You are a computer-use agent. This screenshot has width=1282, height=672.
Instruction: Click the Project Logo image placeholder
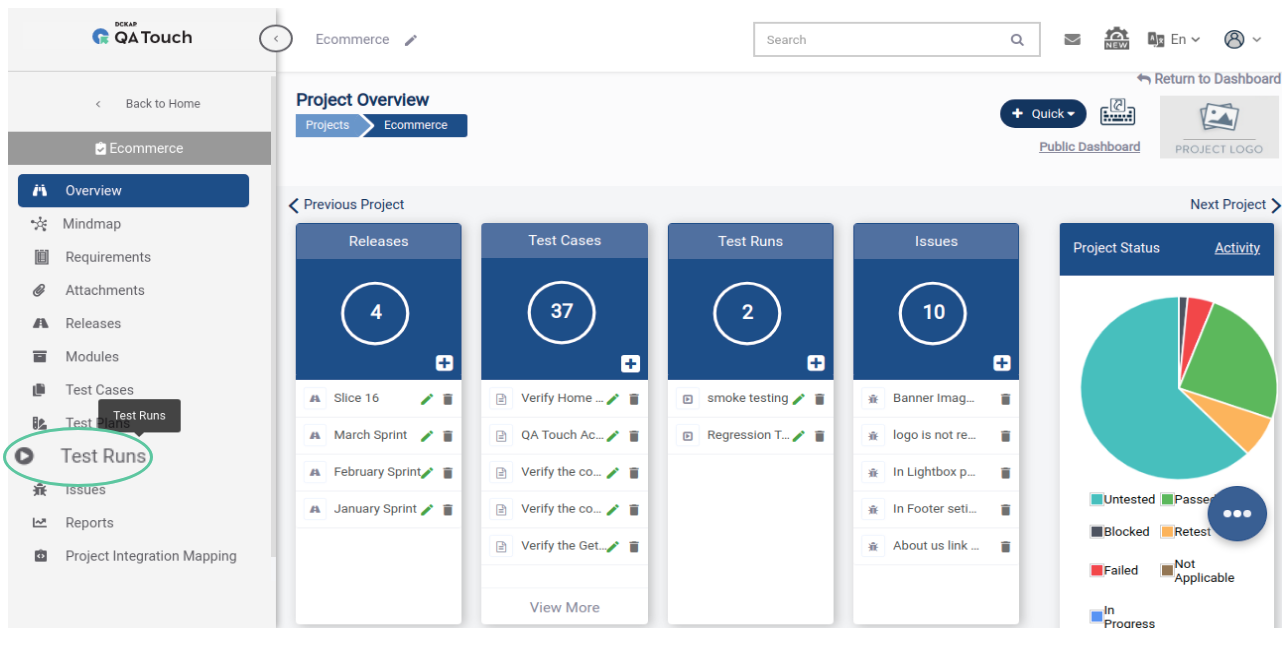1219,127
